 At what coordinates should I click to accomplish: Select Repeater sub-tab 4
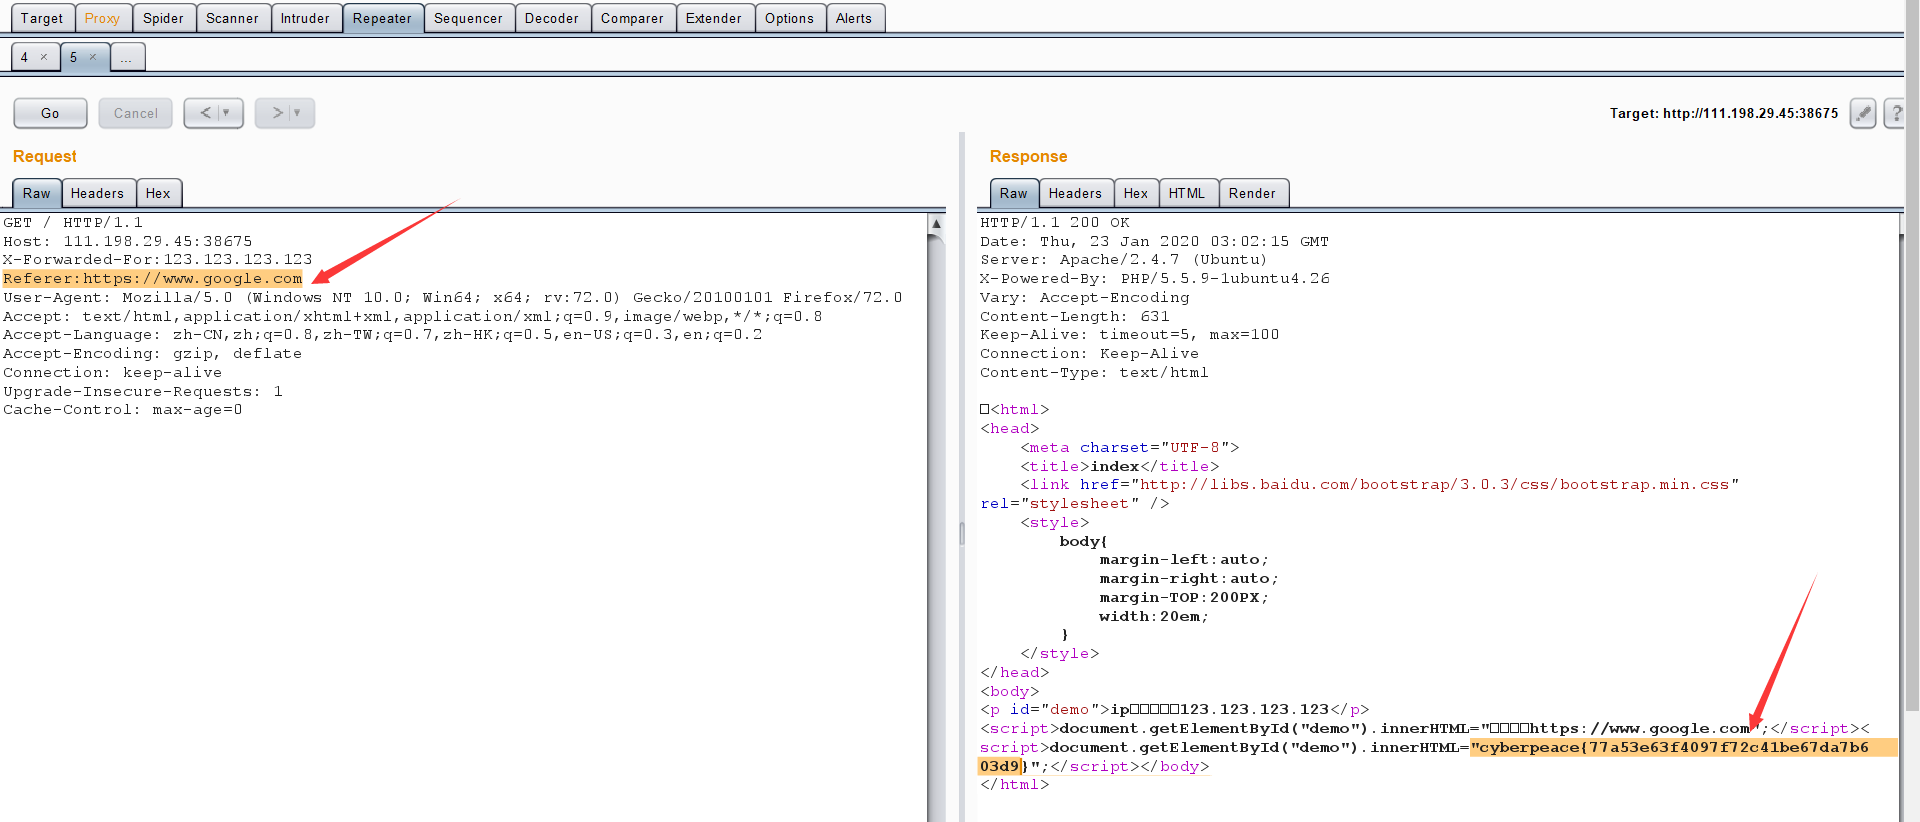point(25,57)
